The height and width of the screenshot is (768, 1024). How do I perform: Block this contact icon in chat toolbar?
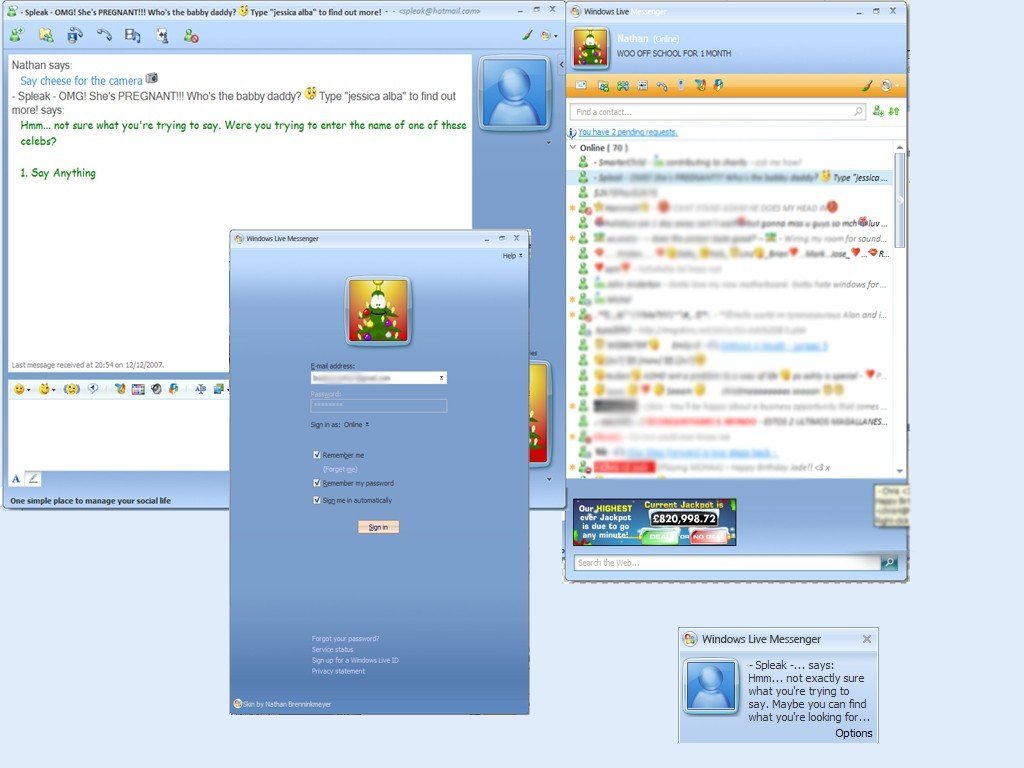191,36
